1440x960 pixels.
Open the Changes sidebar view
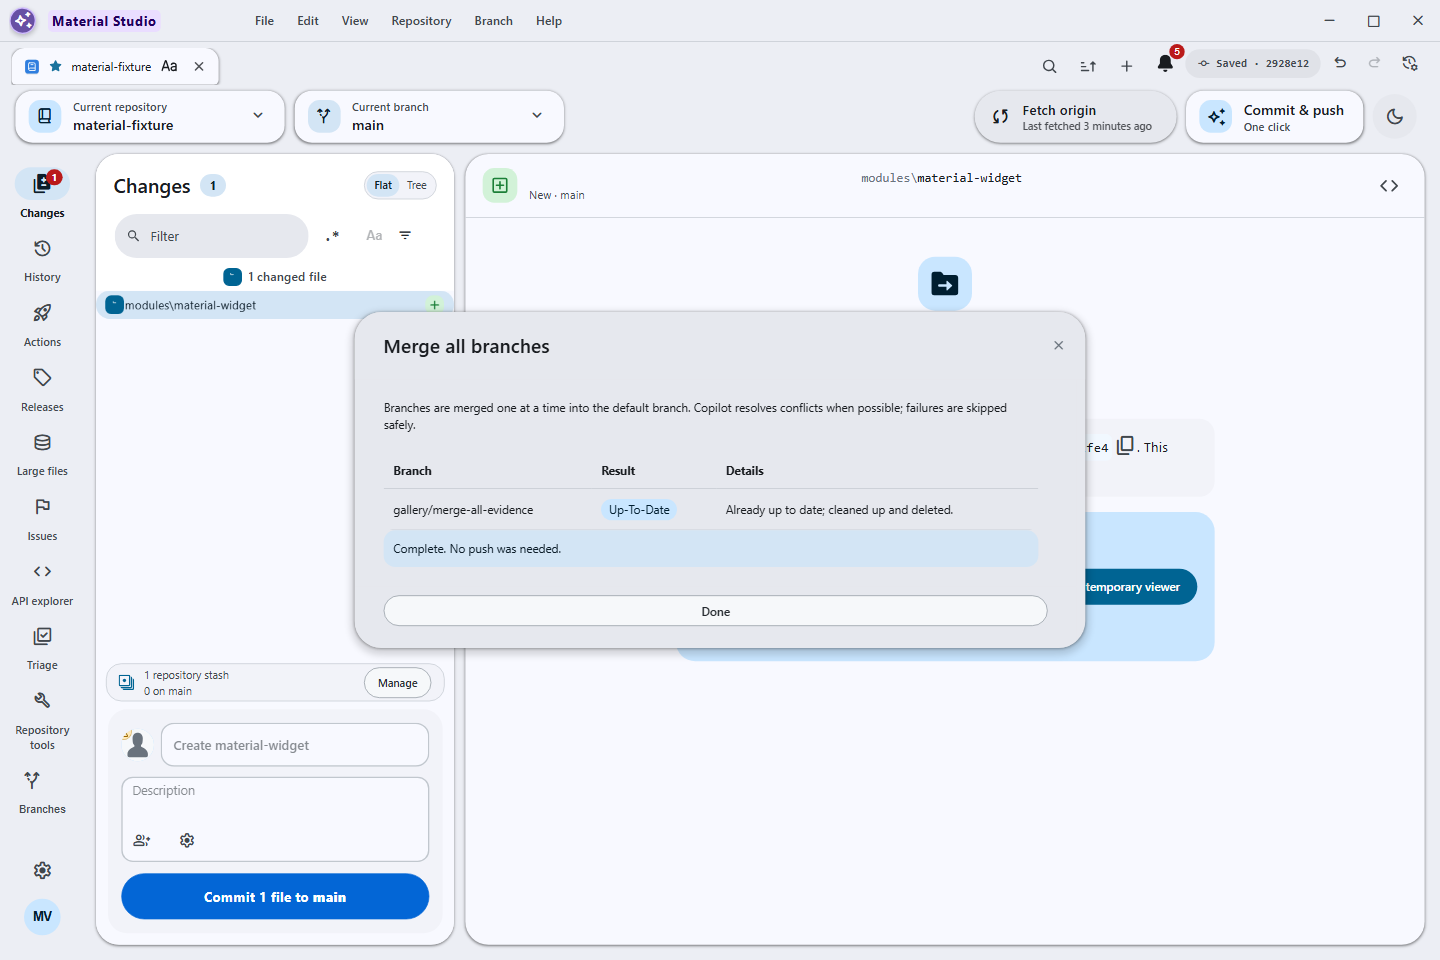[x=42, y=194]
